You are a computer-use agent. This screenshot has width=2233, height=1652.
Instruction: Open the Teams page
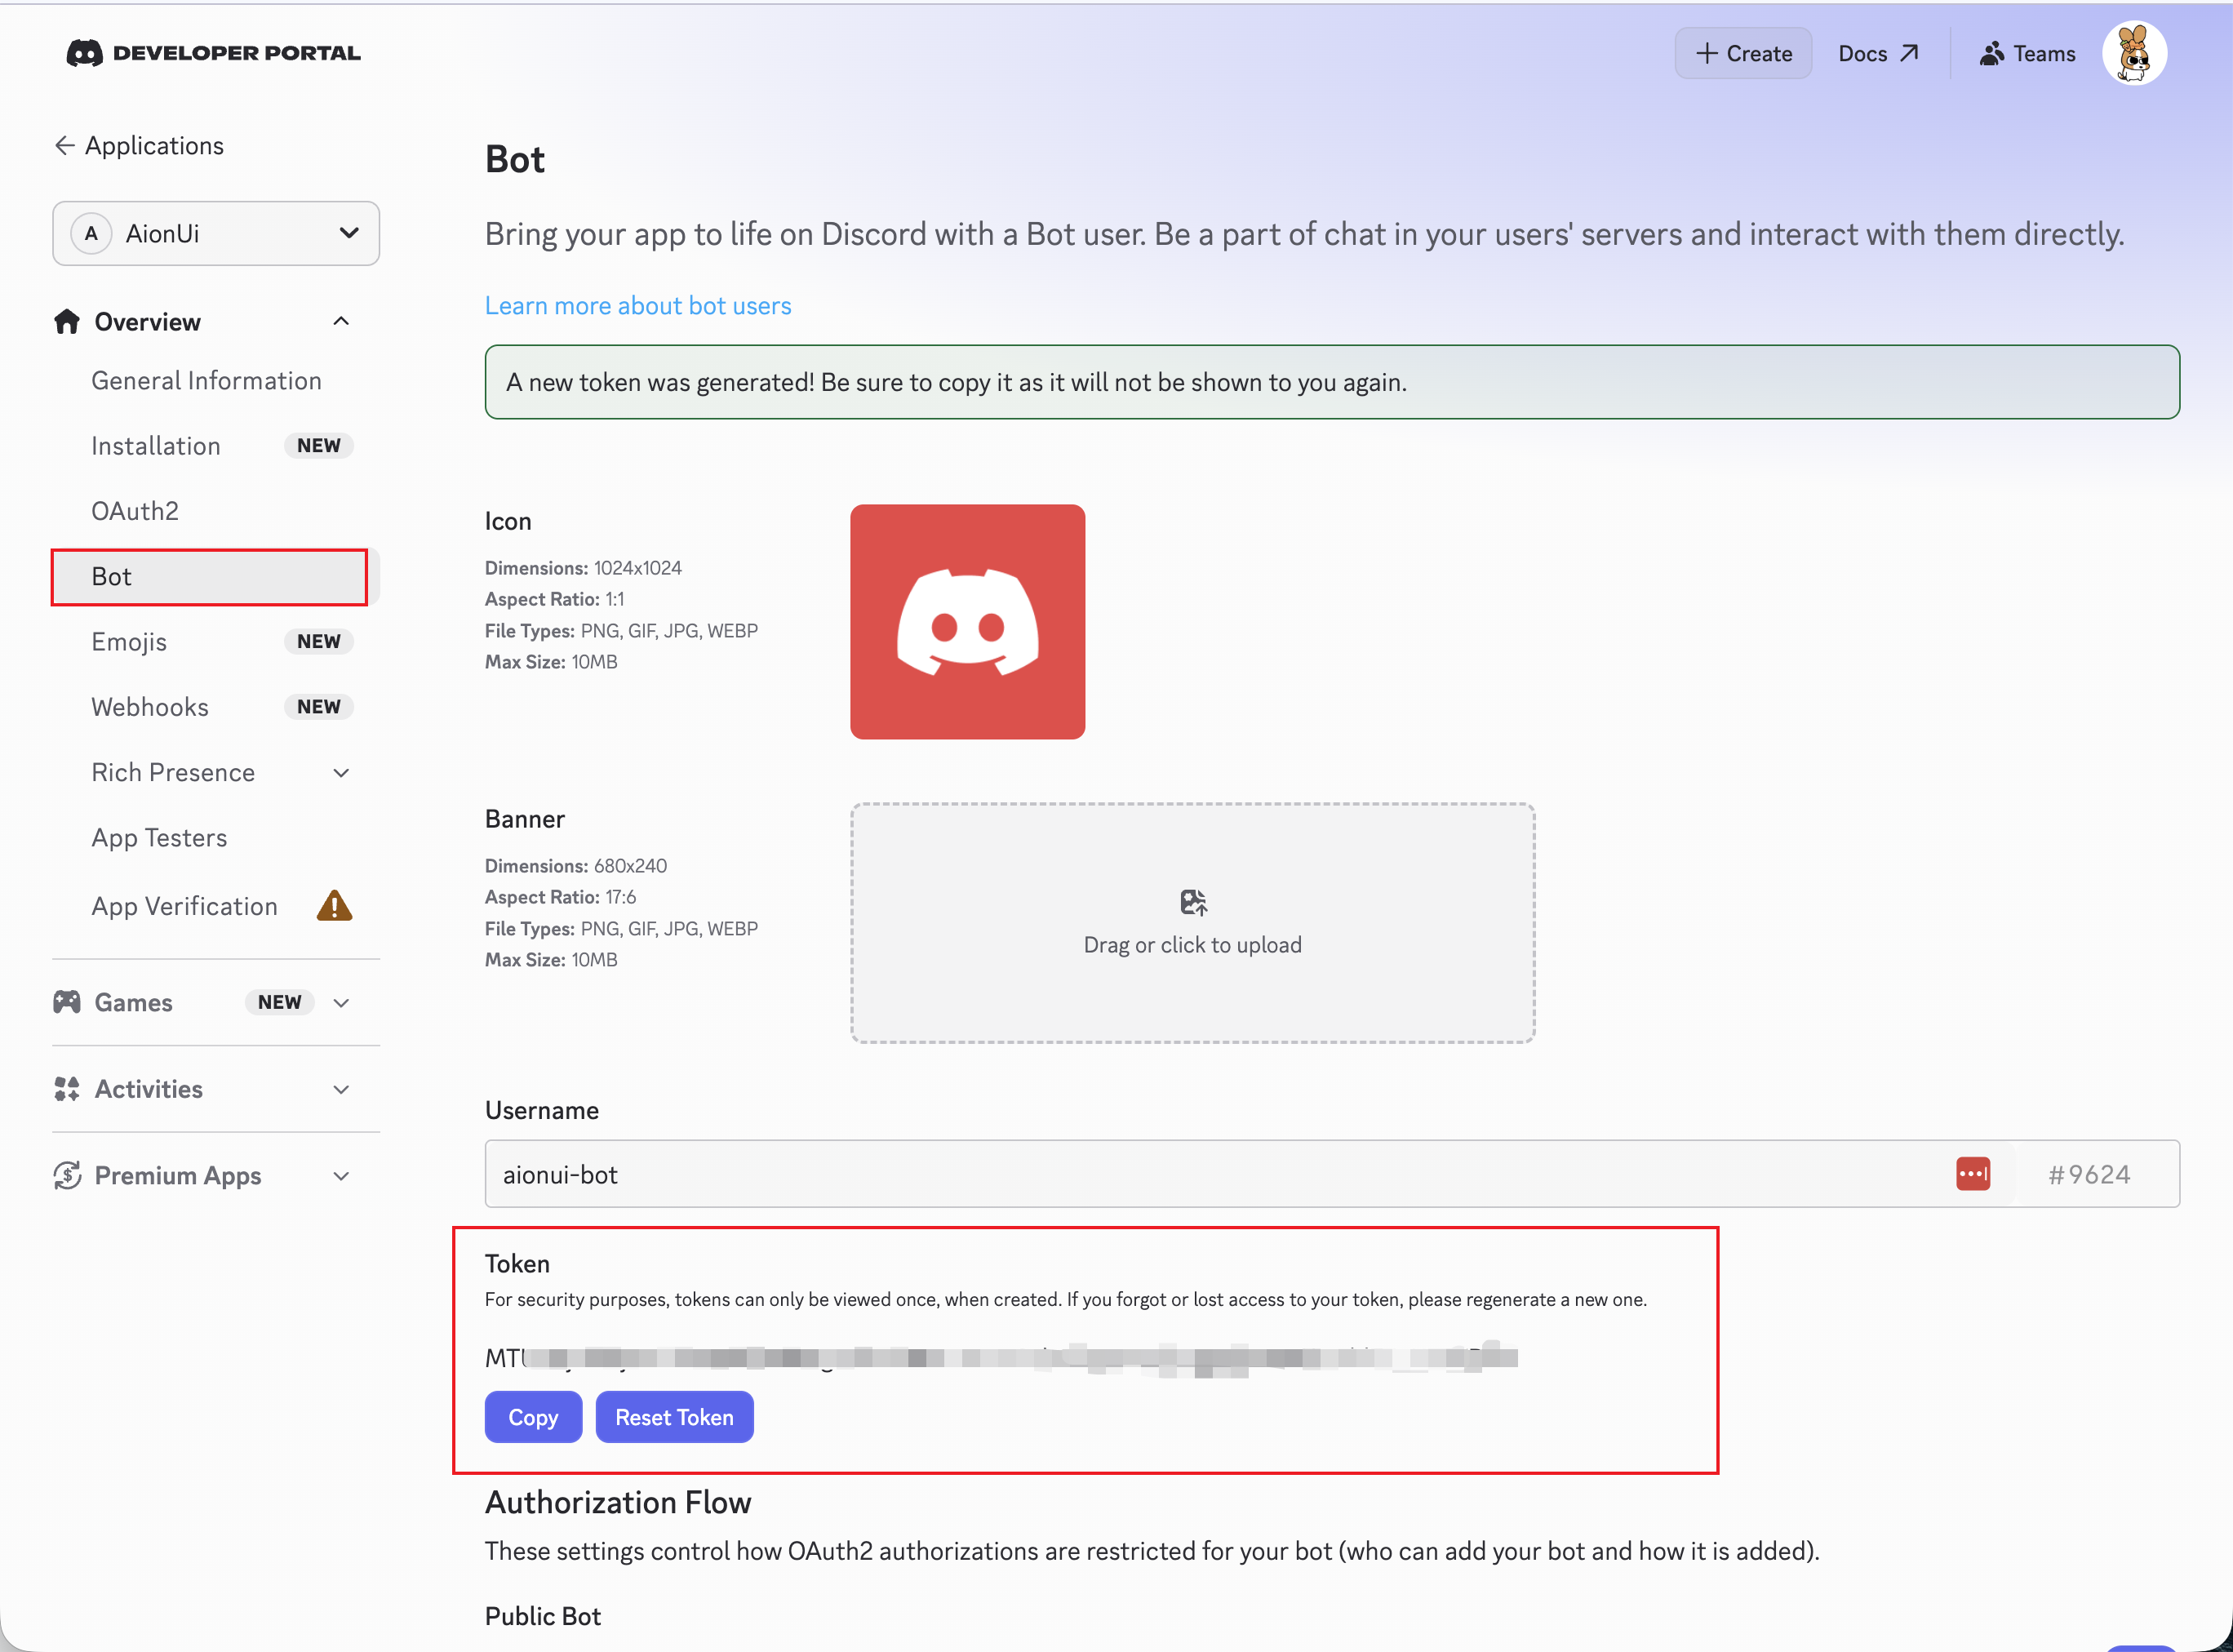click(x=2027, y=53)
